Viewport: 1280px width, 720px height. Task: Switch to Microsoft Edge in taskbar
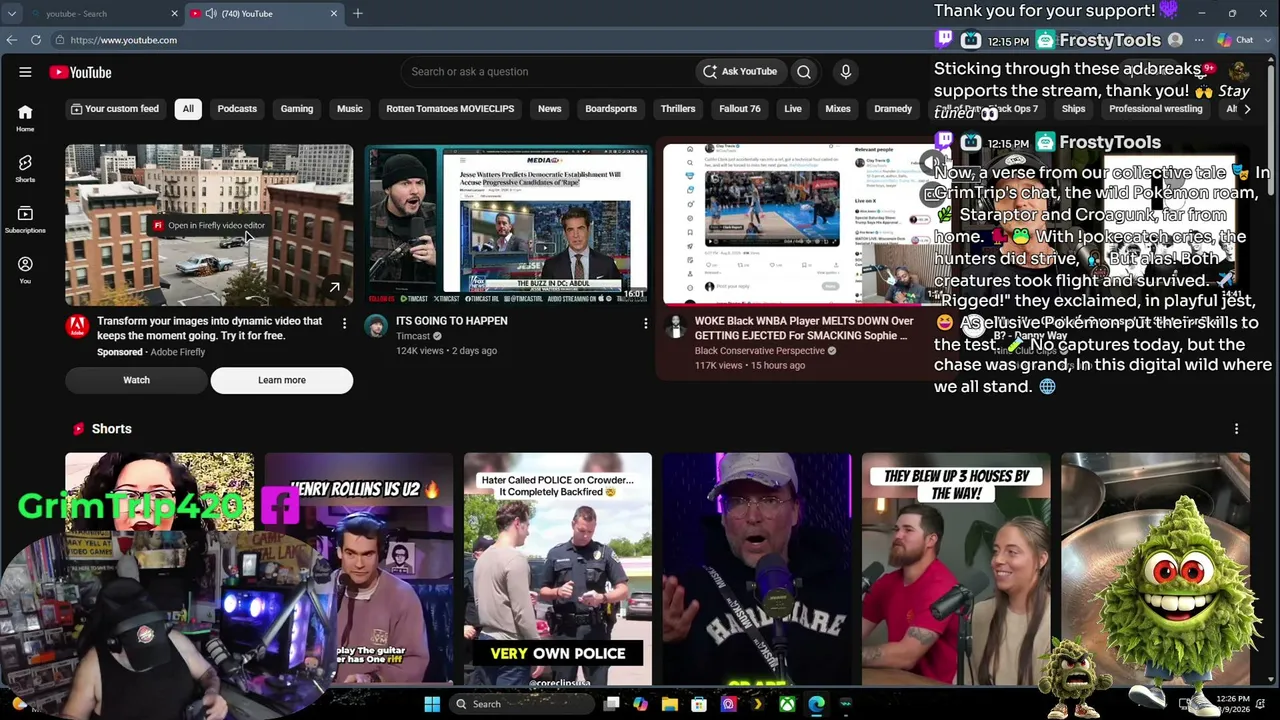(817, 704)
